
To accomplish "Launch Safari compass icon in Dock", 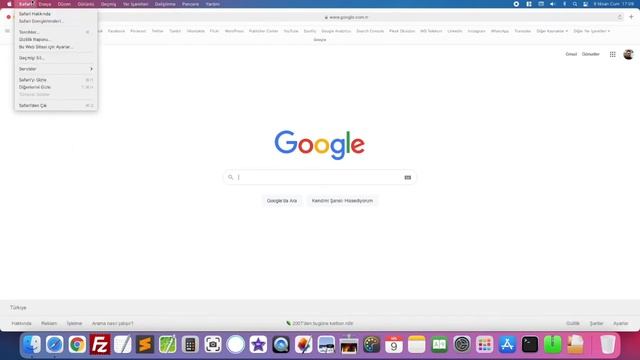I will [55, 344].
